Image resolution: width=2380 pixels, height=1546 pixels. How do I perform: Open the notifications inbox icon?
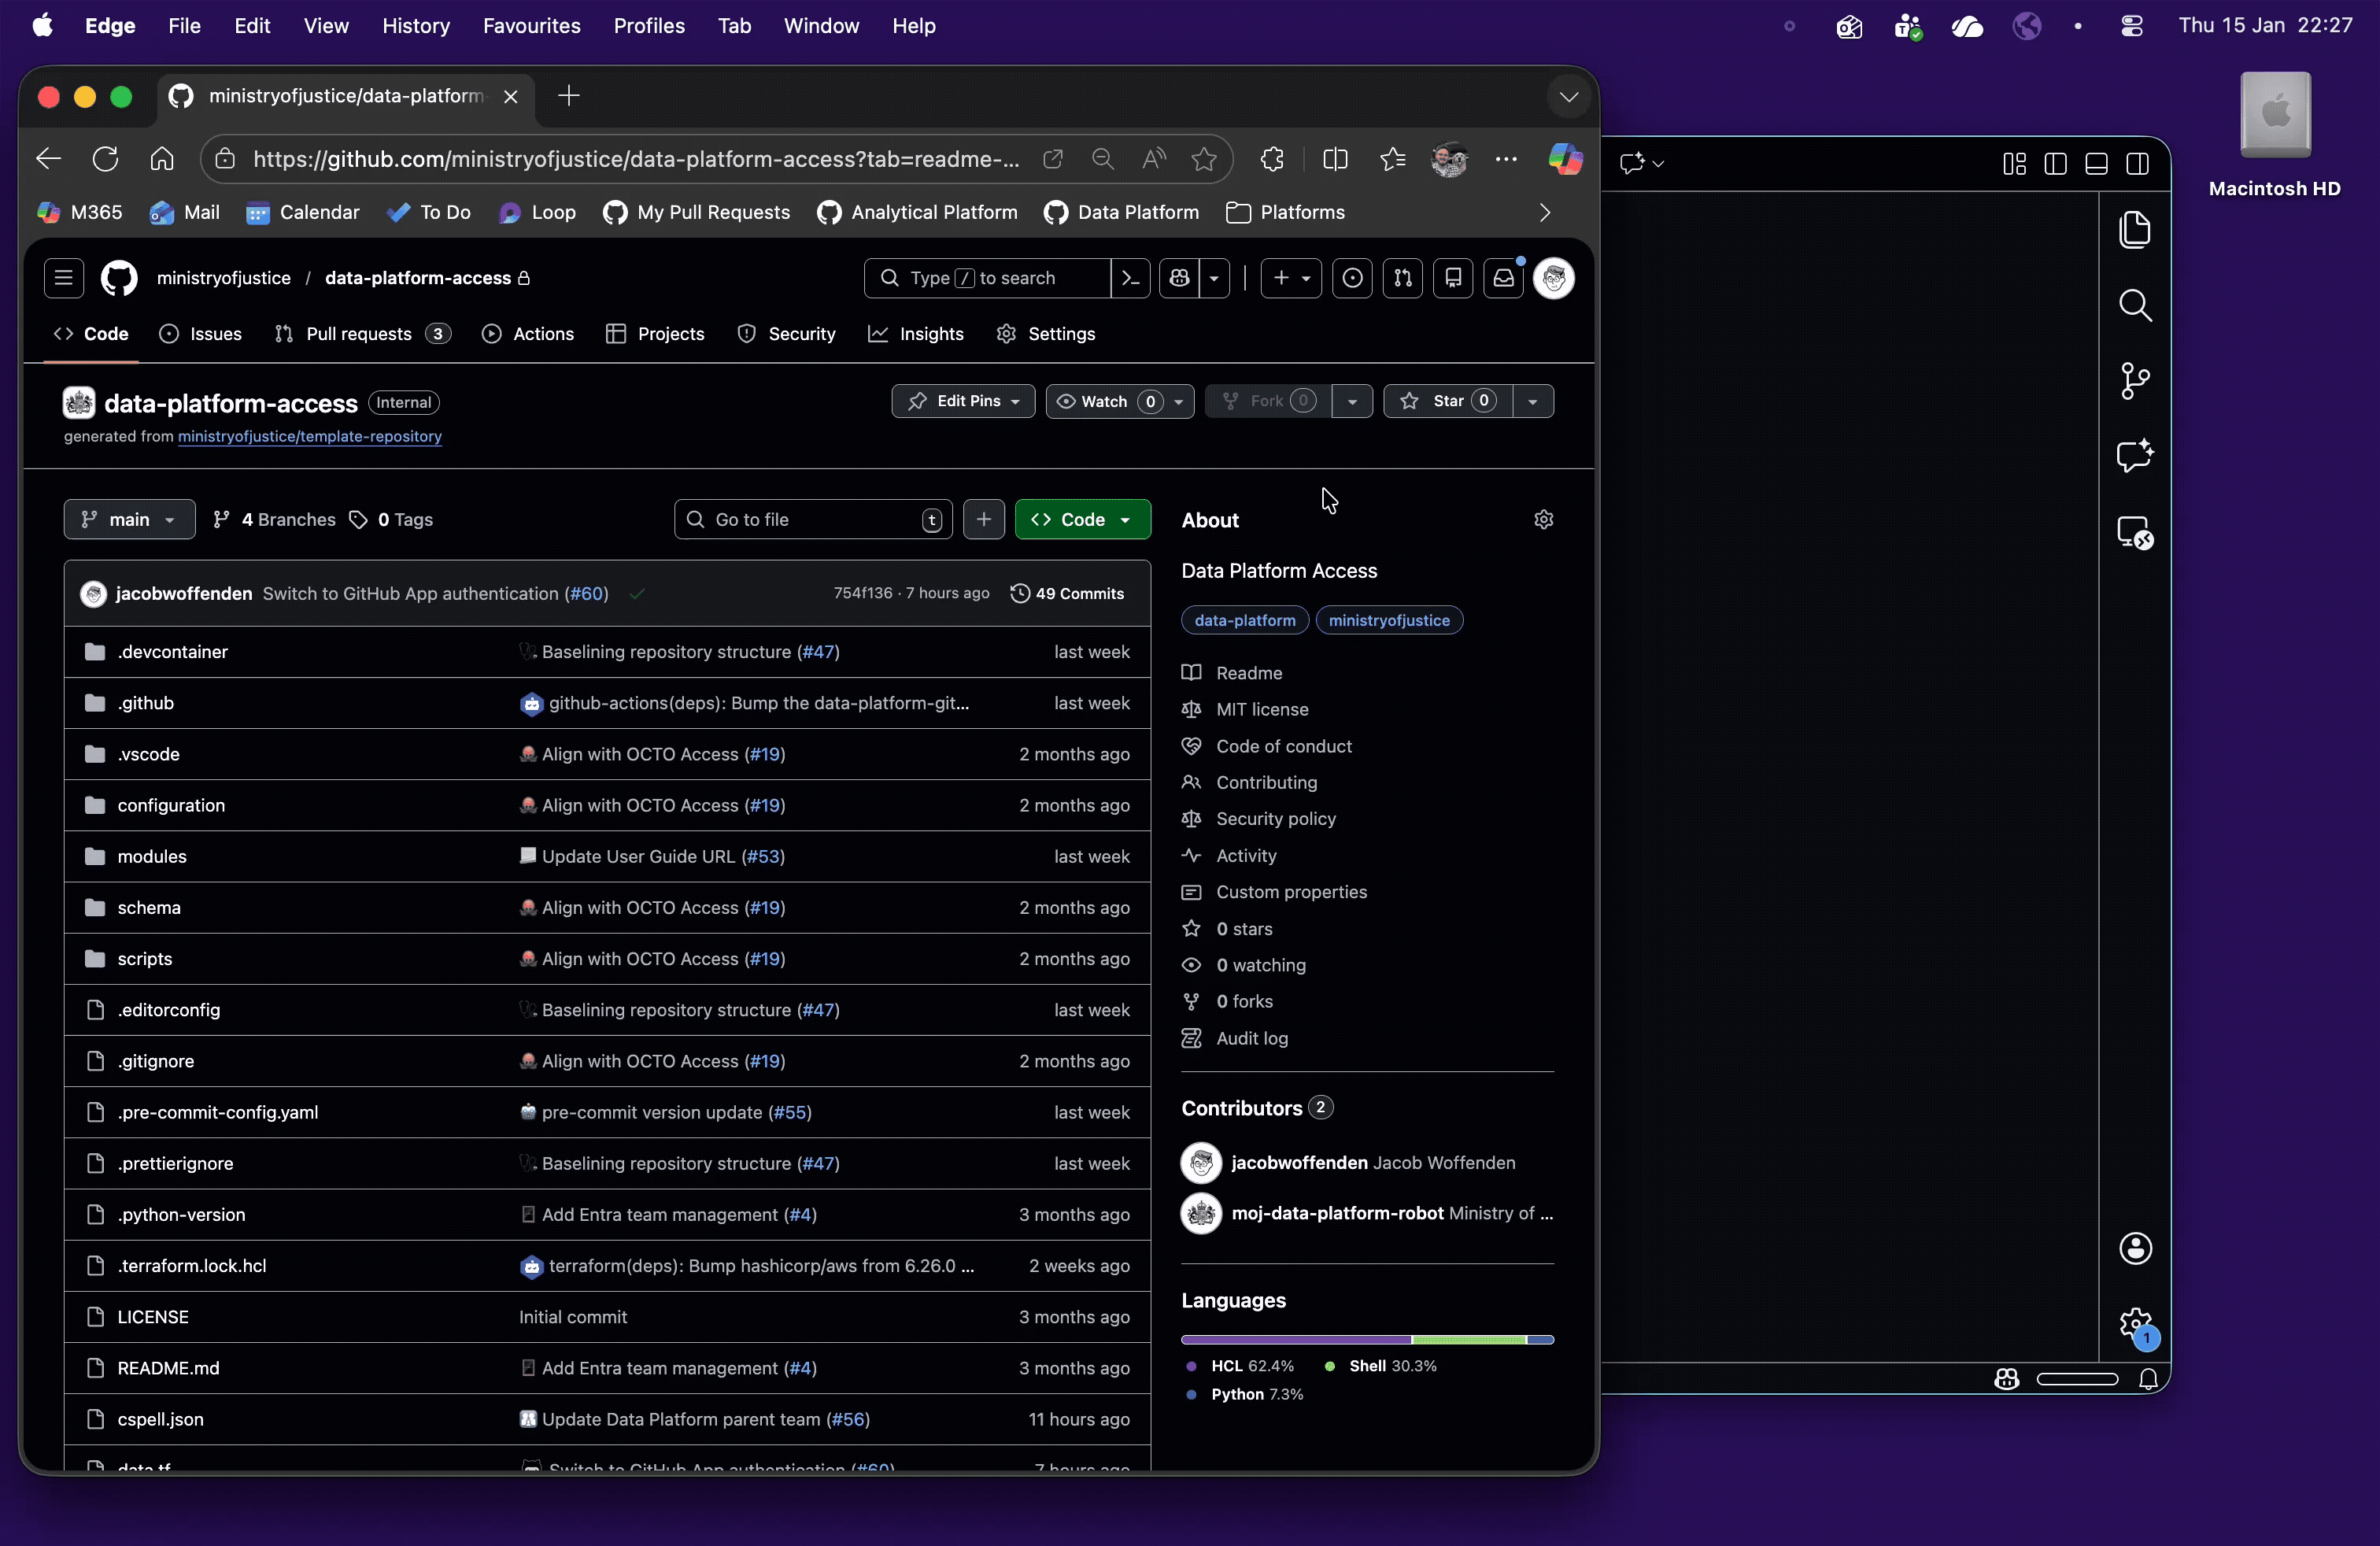1503,278
